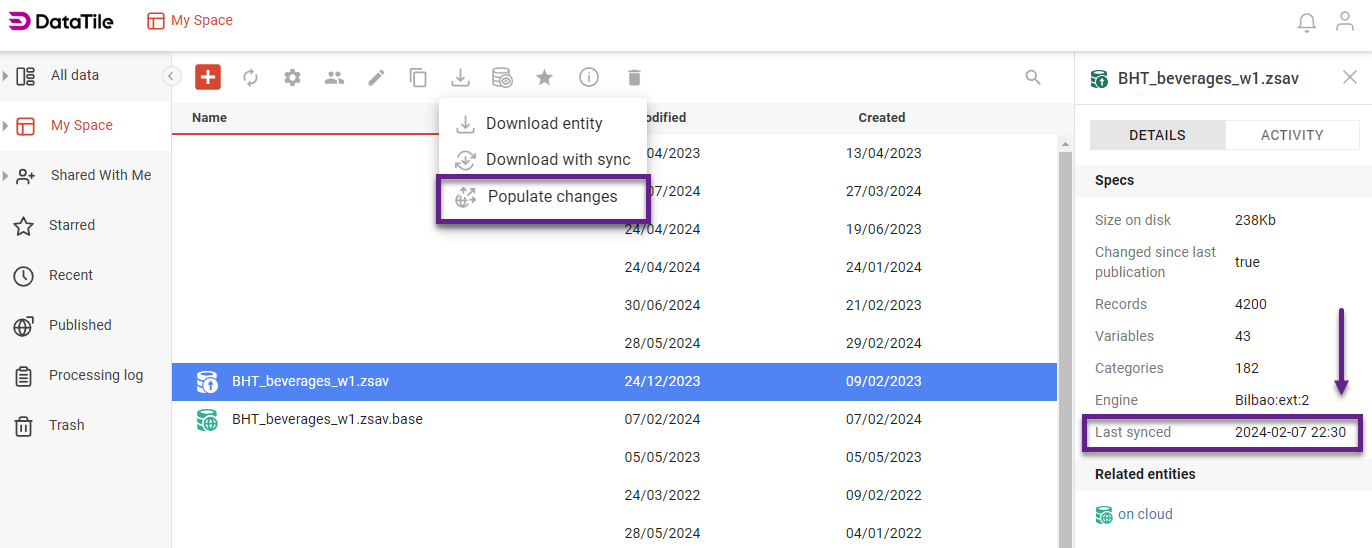
Task: Open Processing log in sidebar
Action: pos(95,375)
